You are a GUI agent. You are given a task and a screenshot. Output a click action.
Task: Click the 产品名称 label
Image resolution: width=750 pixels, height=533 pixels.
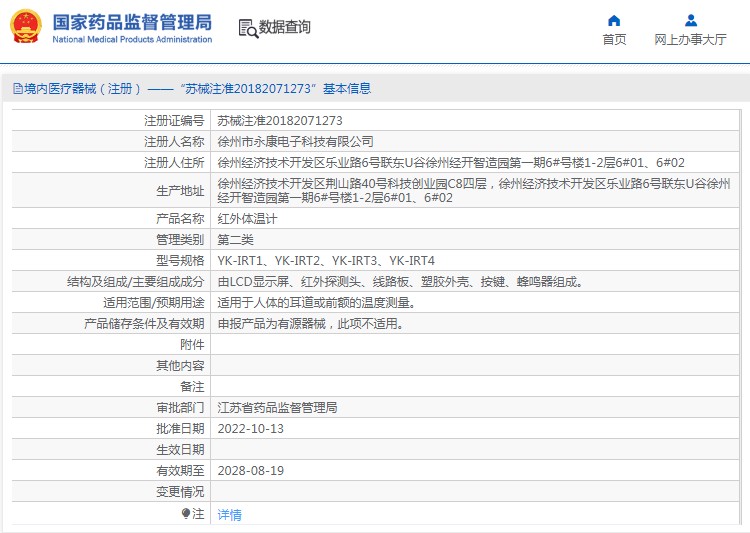click(x=180, y=219)
